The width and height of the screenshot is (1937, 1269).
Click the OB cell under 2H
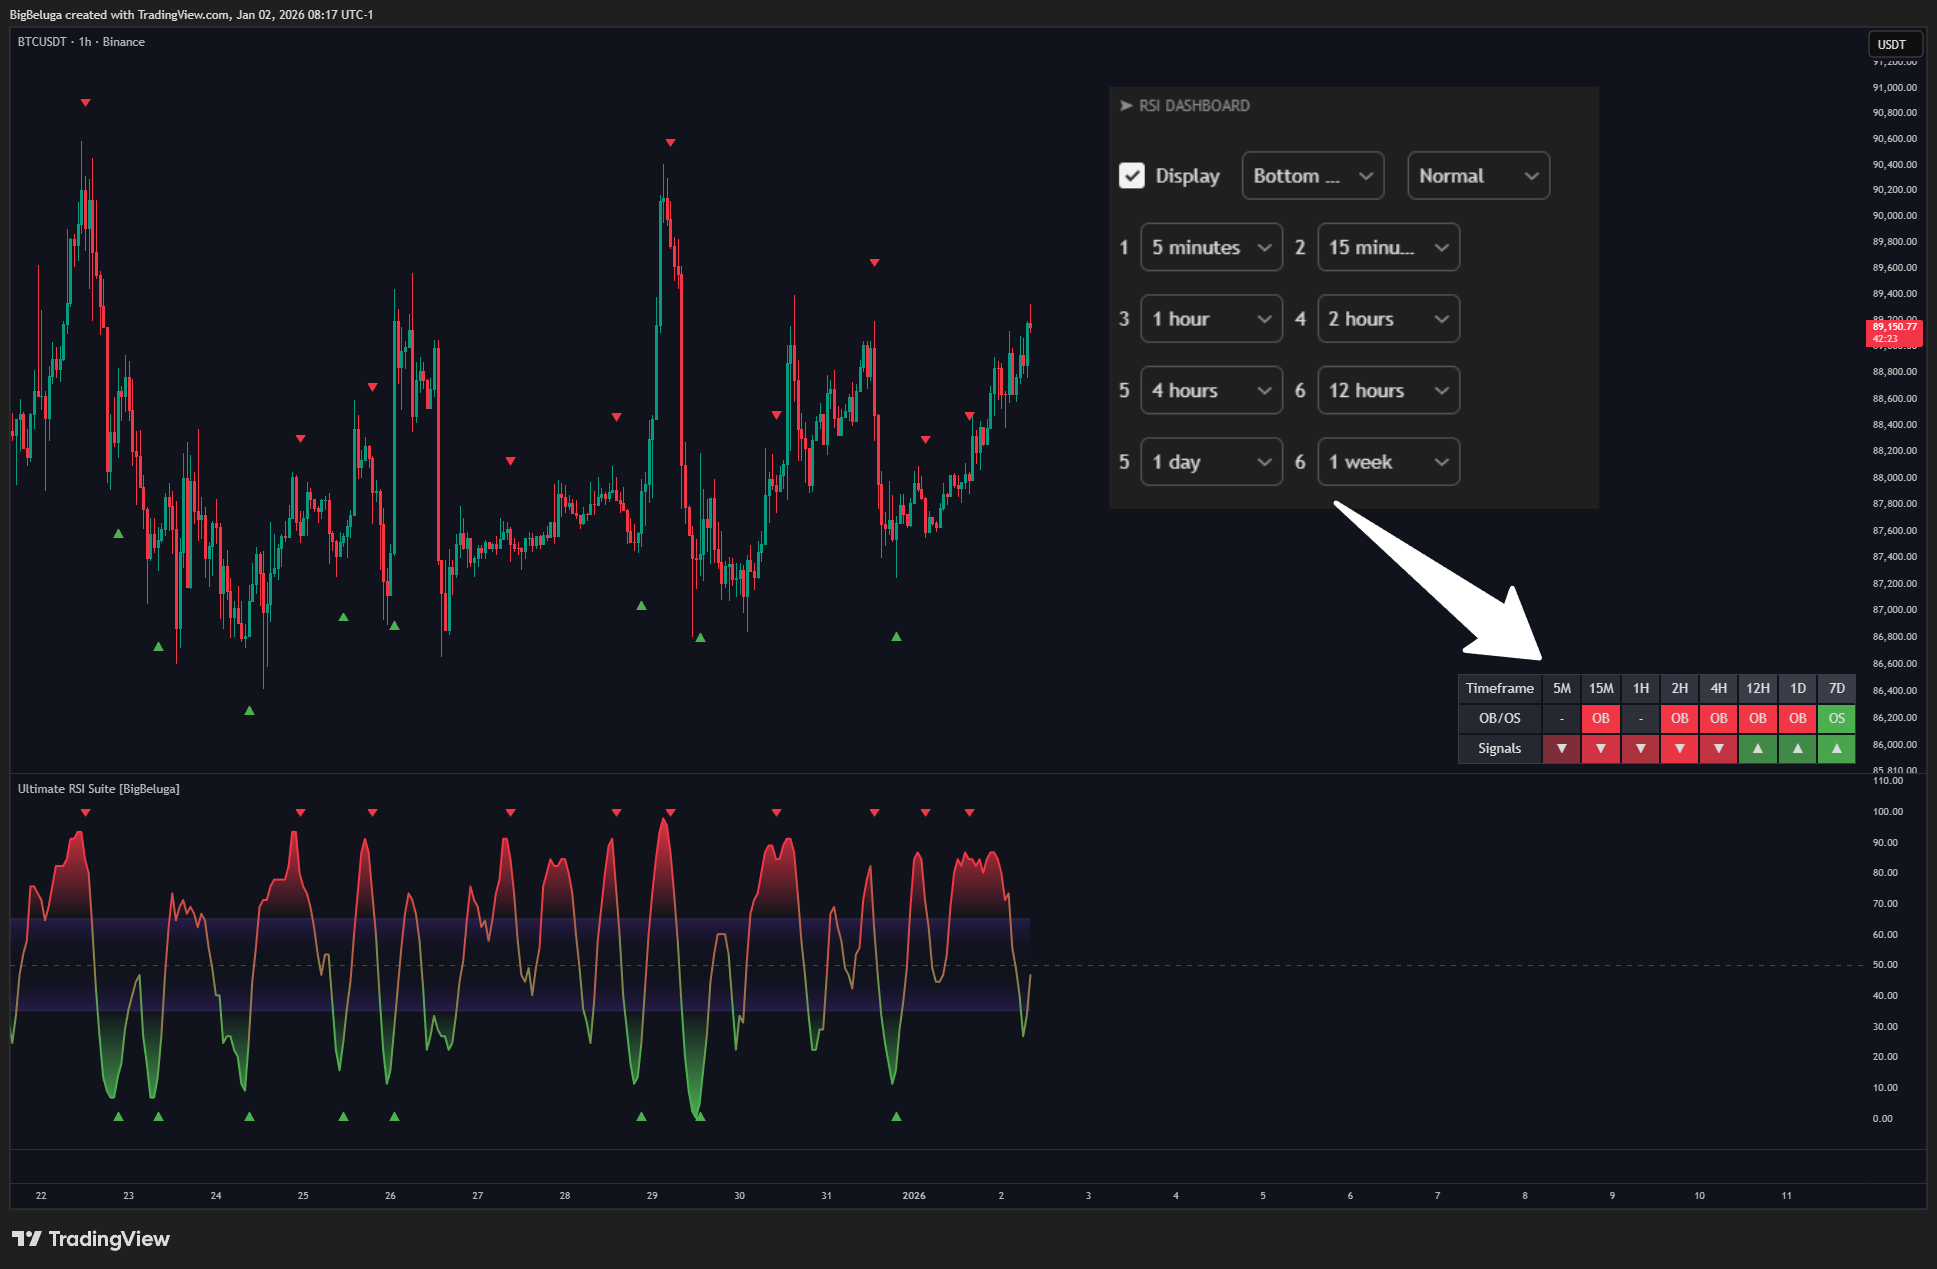pyautogui.click(x=1680, y=718)
